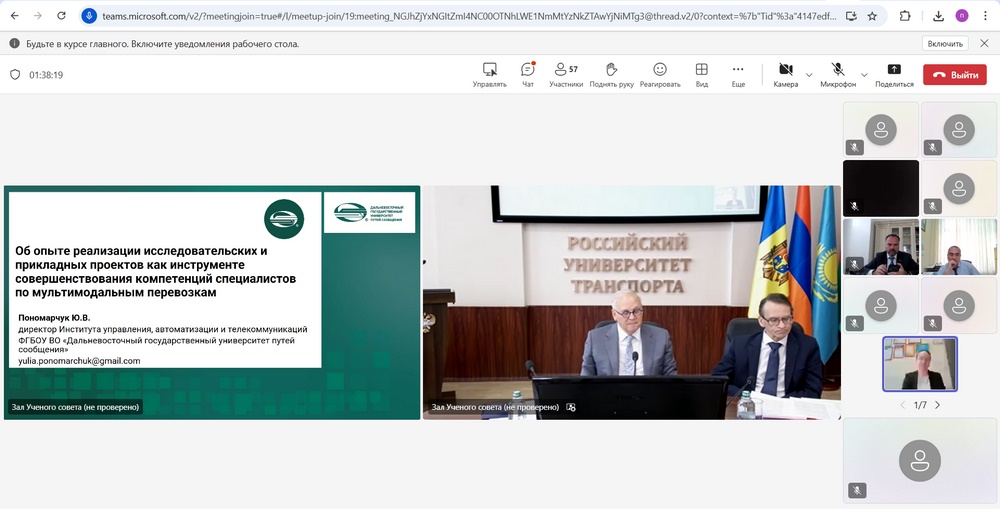Screen dimensions: 1000x509
Task: Open browser downloads icon
Action: [938, 16]
